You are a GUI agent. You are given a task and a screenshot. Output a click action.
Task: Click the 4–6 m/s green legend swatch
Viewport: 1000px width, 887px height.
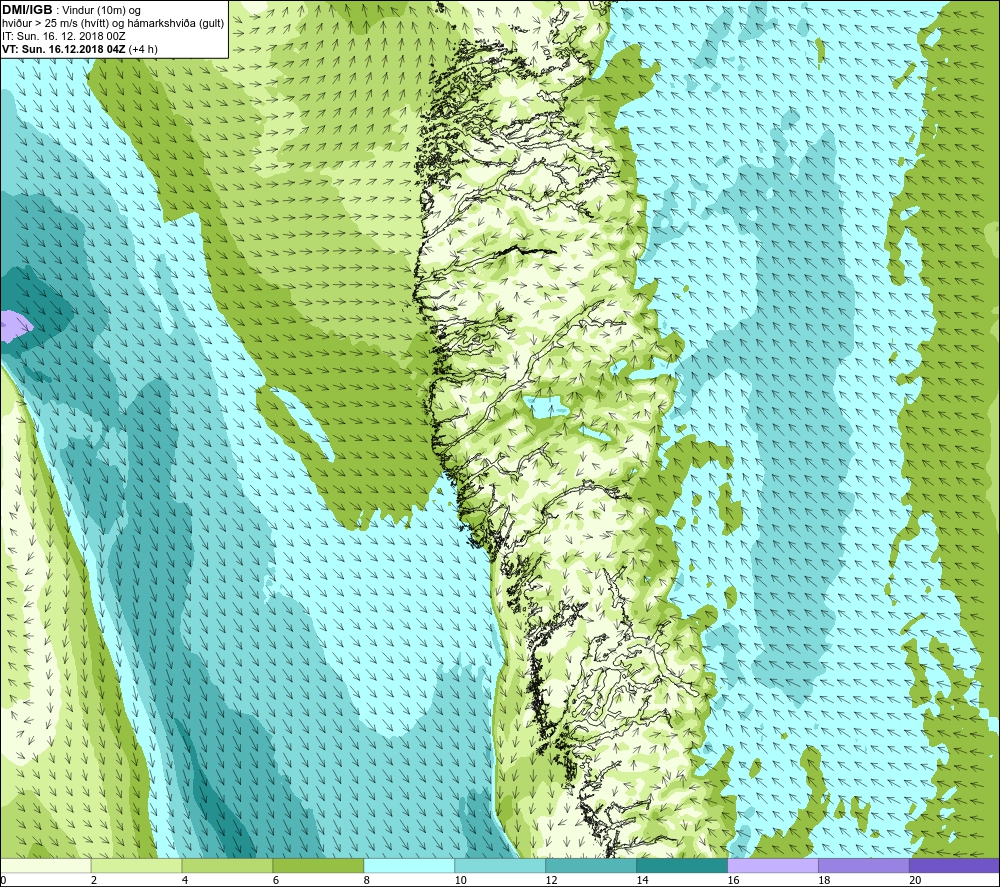point(227,865)
